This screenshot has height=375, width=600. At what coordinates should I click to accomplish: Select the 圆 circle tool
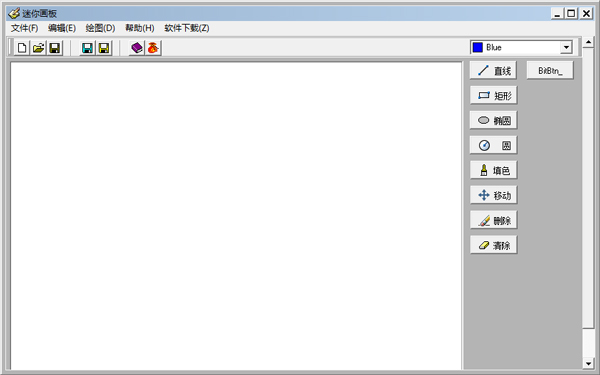coord(494,145)
